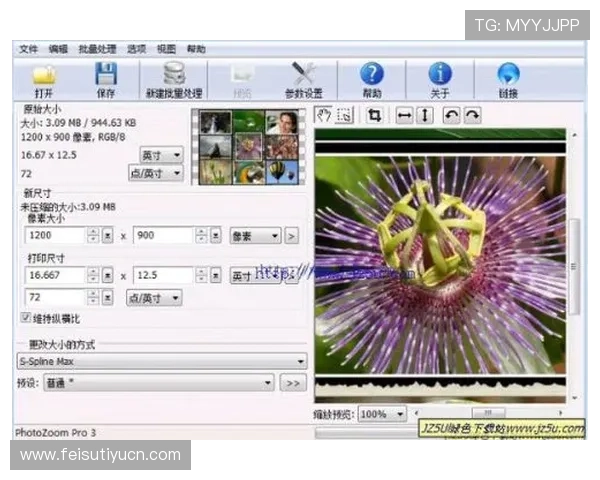
Task: Open the 选项 menu
Action: pyautogui.click(x=137, y=49)
